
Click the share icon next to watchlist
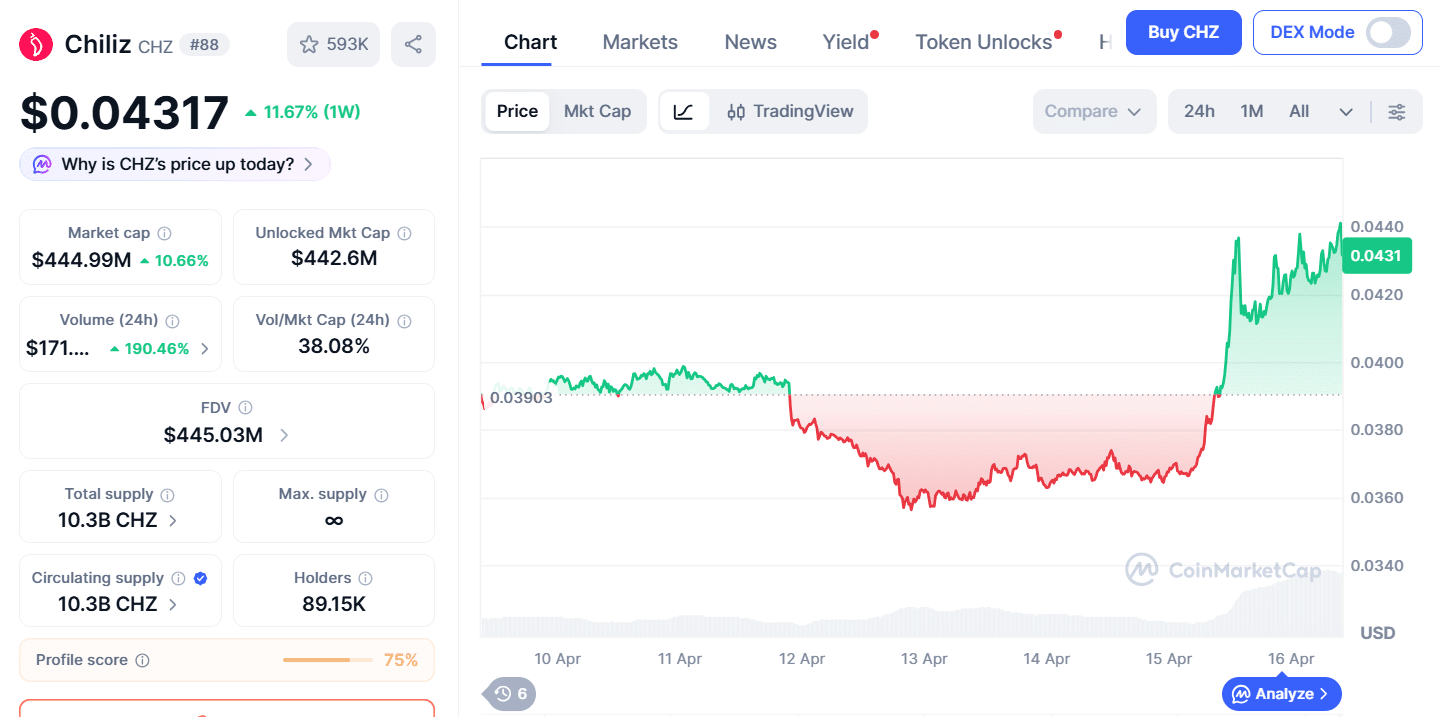click(x=413, y=45)
